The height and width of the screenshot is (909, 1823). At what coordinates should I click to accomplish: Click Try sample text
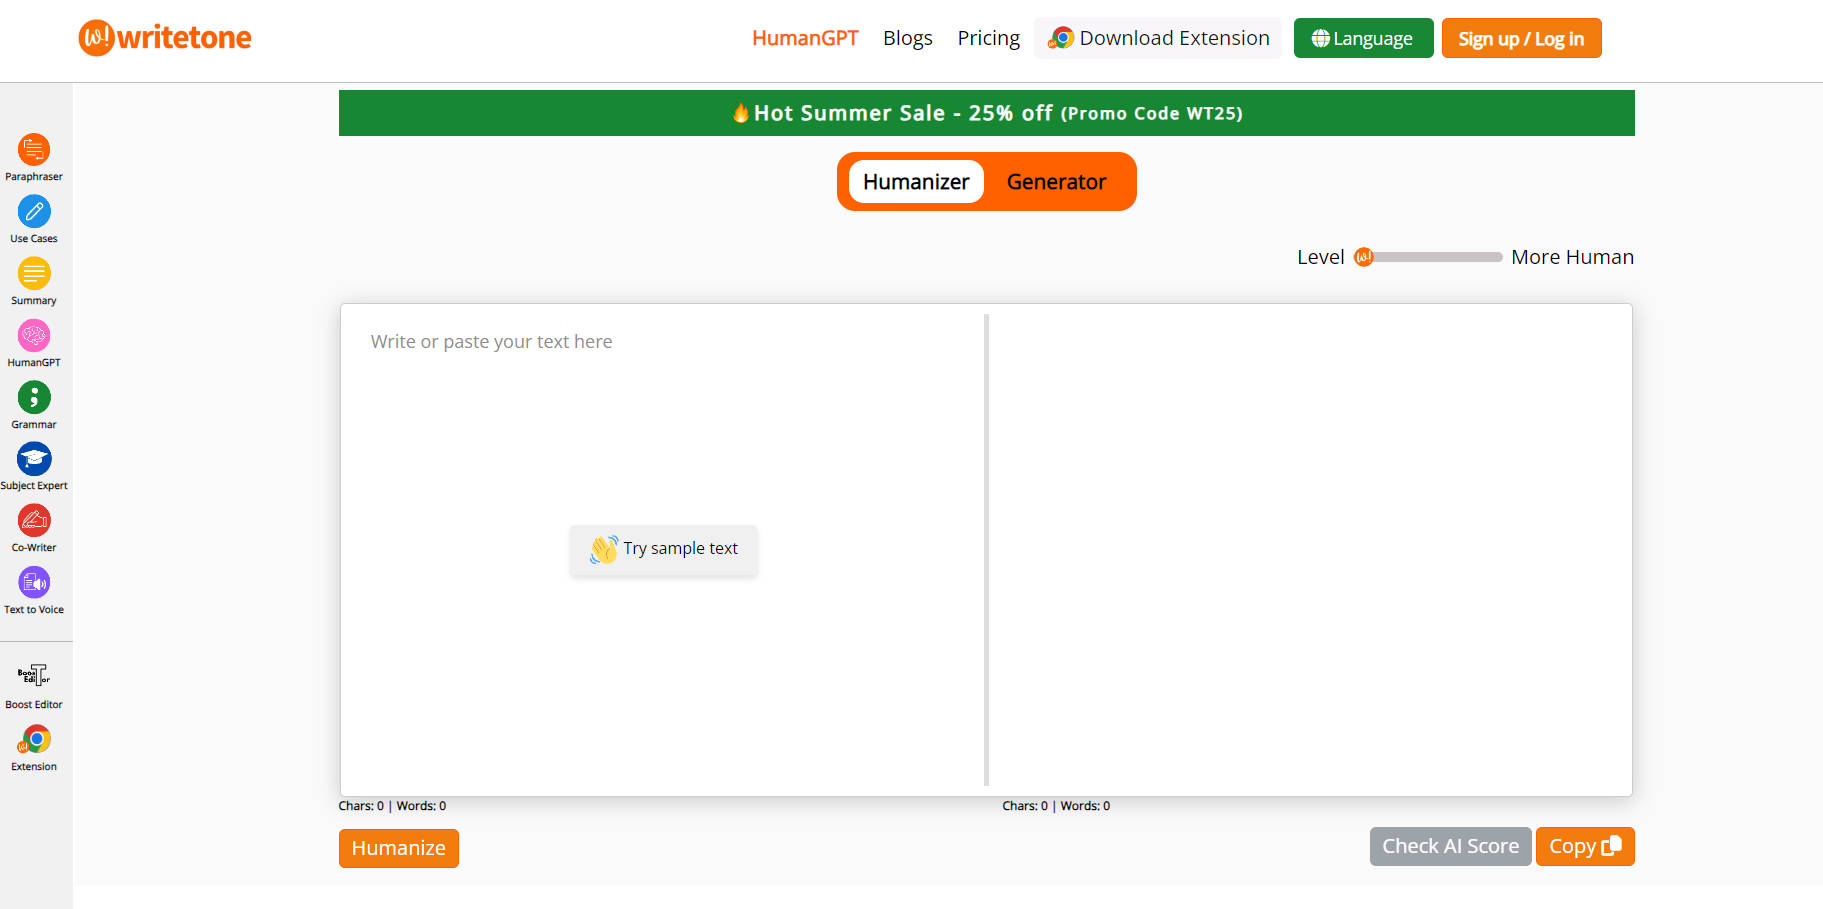pyautogui.click(x=664, y=549)
